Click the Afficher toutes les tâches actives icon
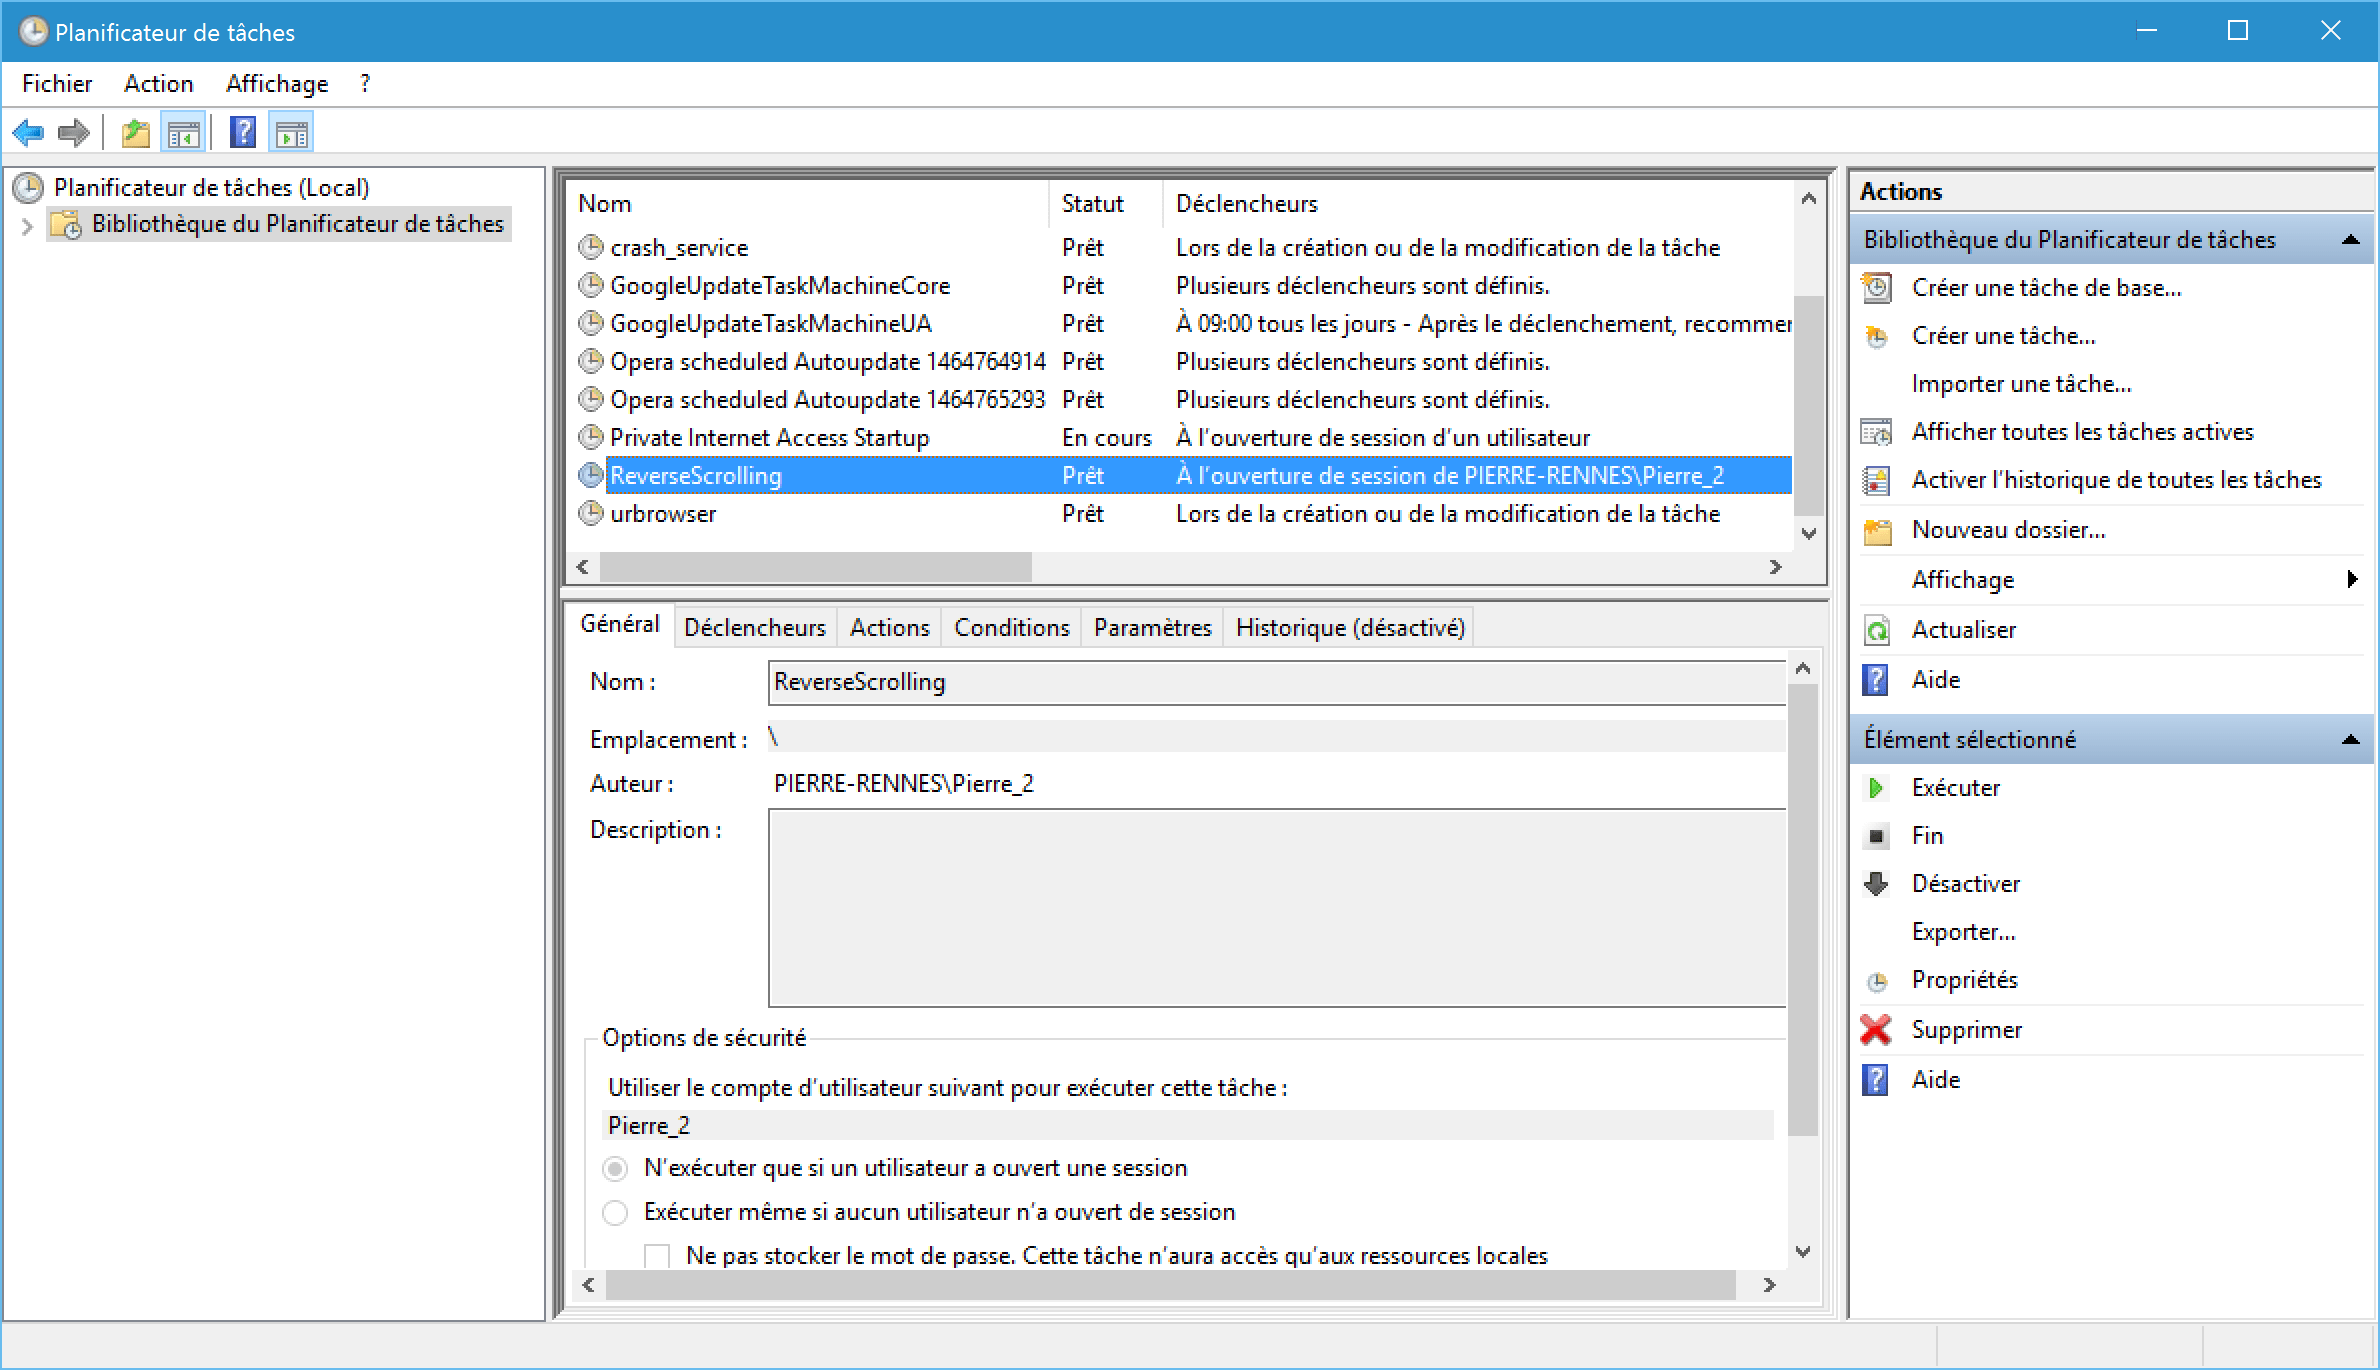Image resolution: width=2380 pixels, height=1370 pixels. 1877,432
